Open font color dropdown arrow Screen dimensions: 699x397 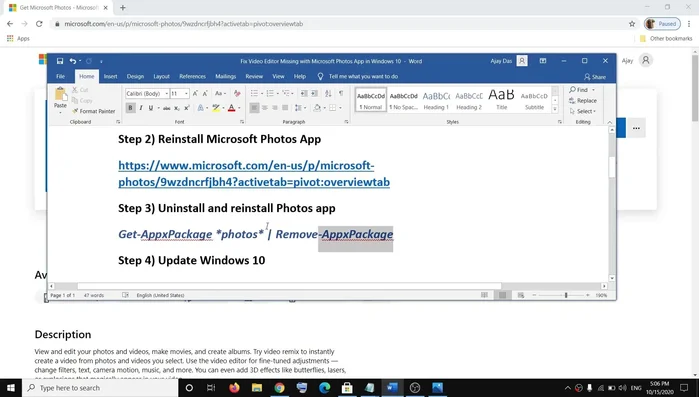239,108
